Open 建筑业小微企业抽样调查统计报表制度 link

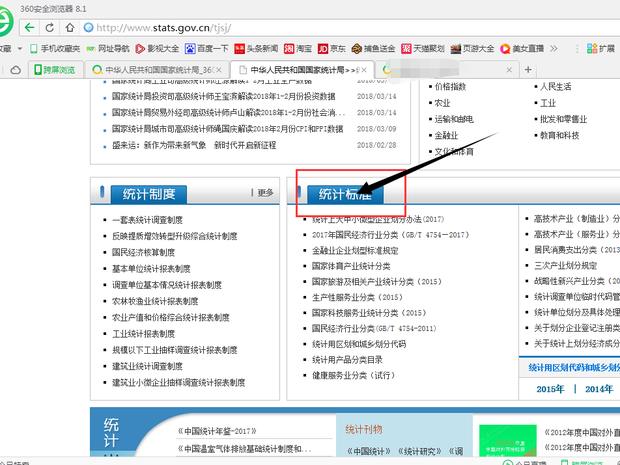(179, 382)
